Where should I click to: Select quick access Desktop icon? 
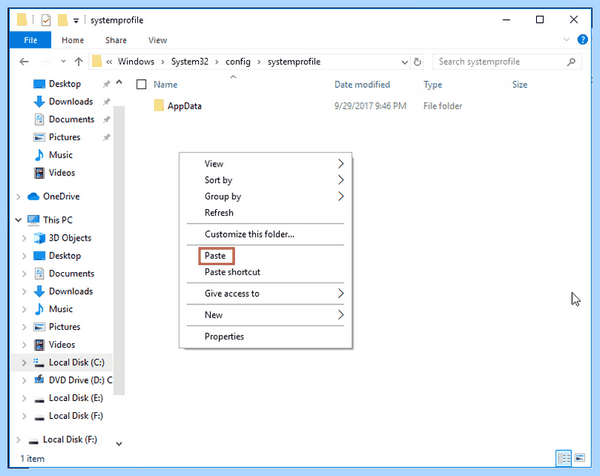click(x=39, y=84)
